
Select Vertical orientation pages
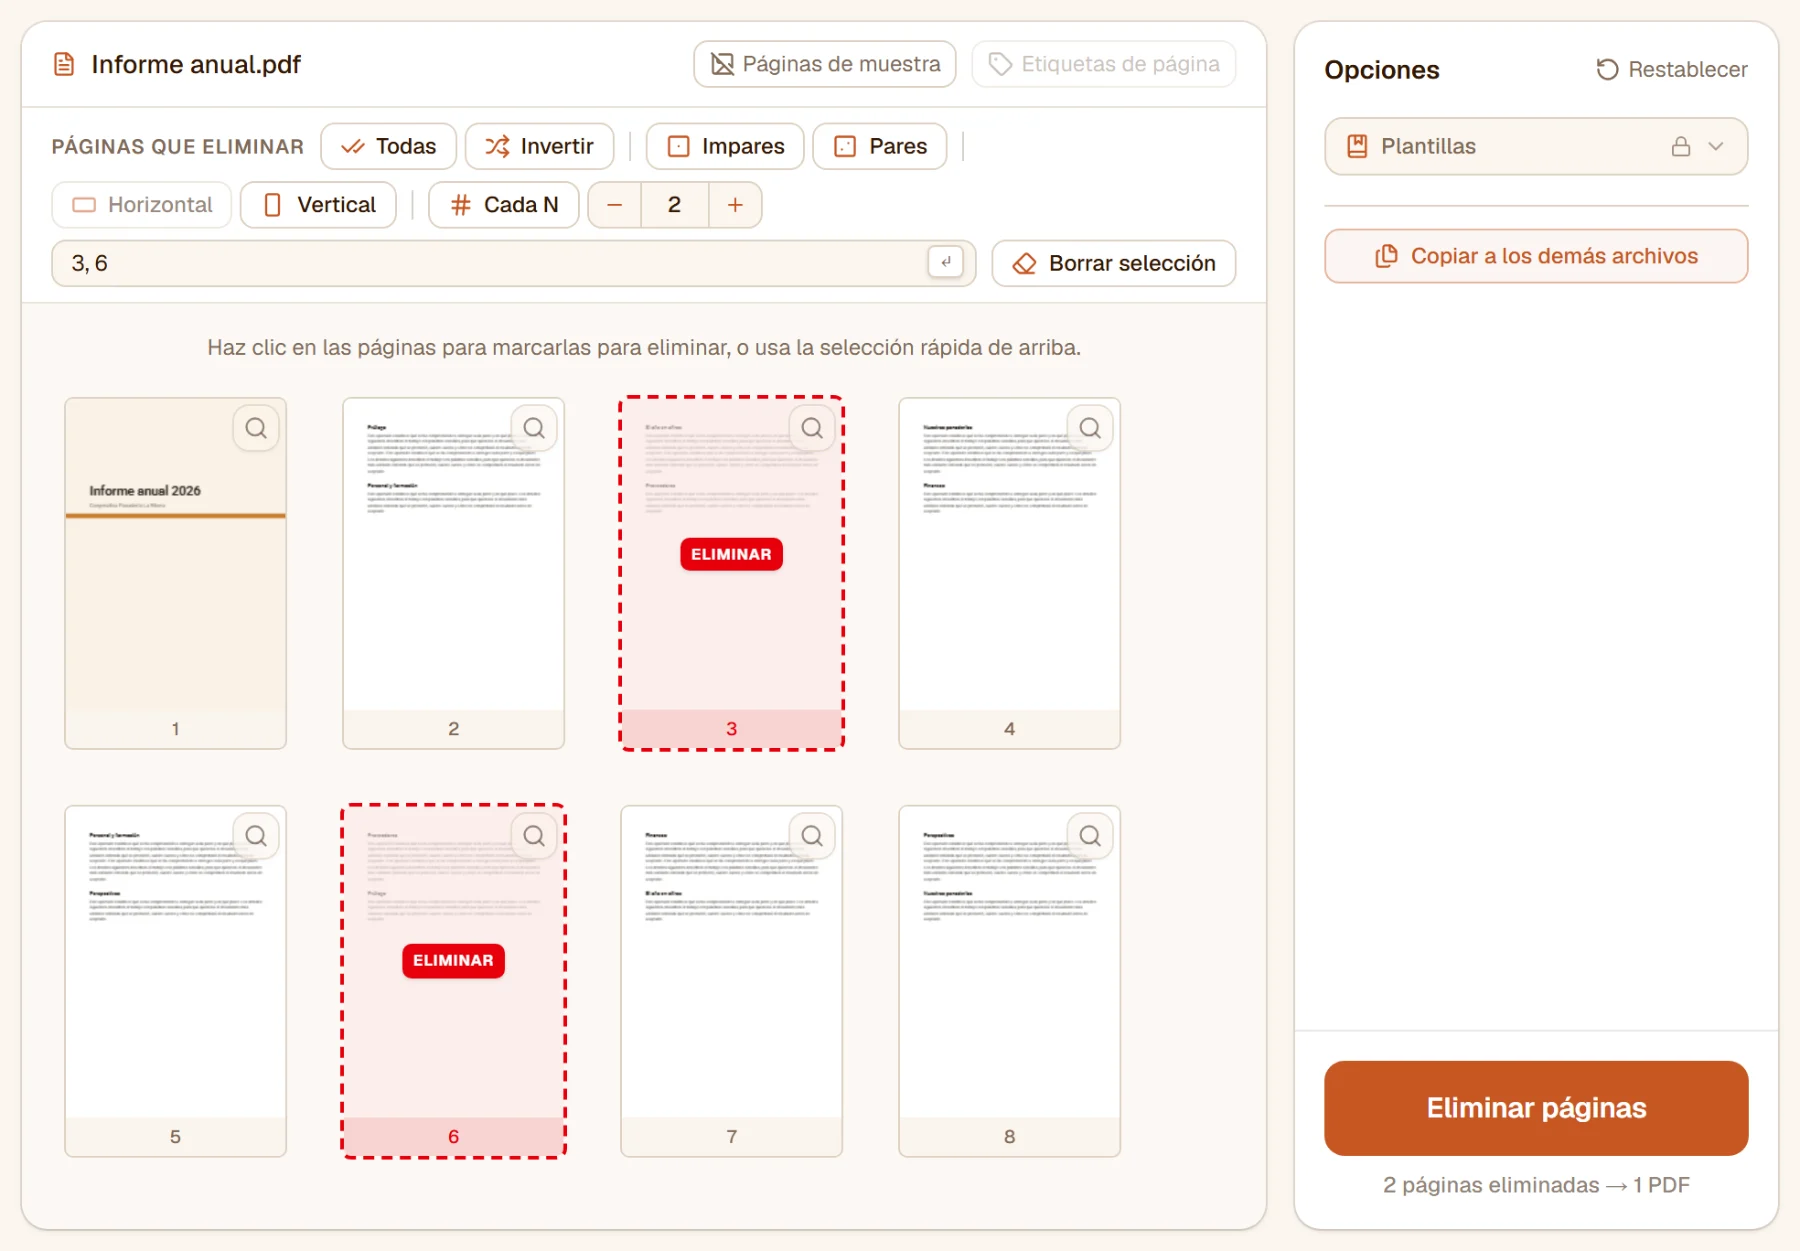[x=319, y=205]
